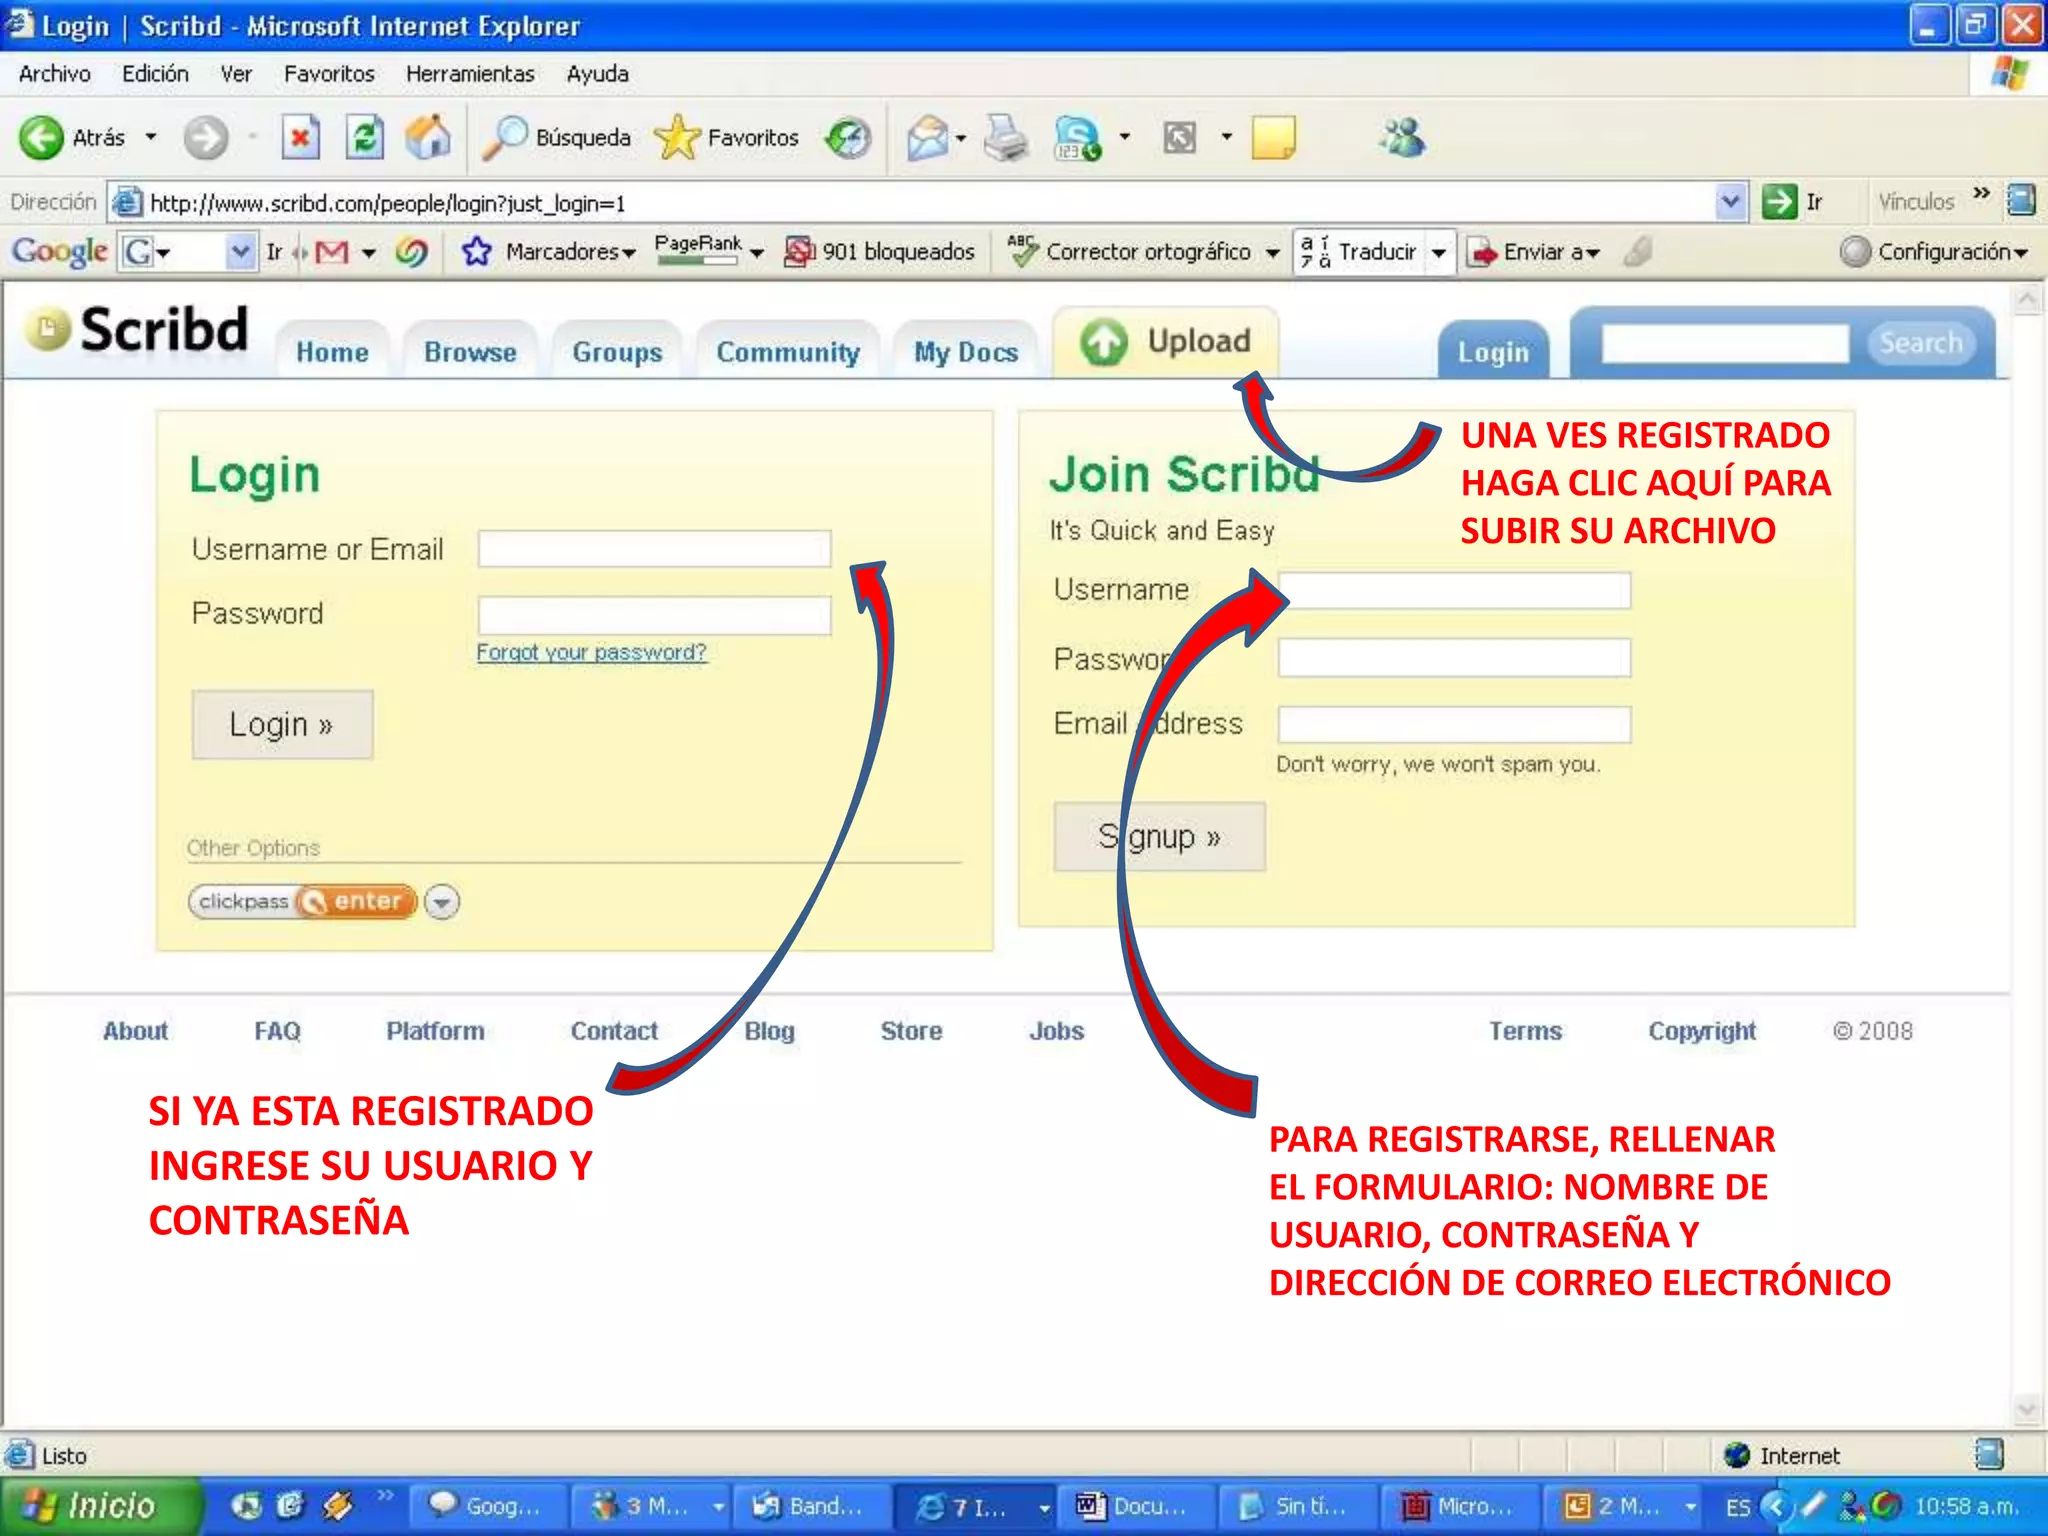This screenshot has width=2048, height=1536.
Task: Open Google toolbar Configuración
Action: tap(1934, 252)
